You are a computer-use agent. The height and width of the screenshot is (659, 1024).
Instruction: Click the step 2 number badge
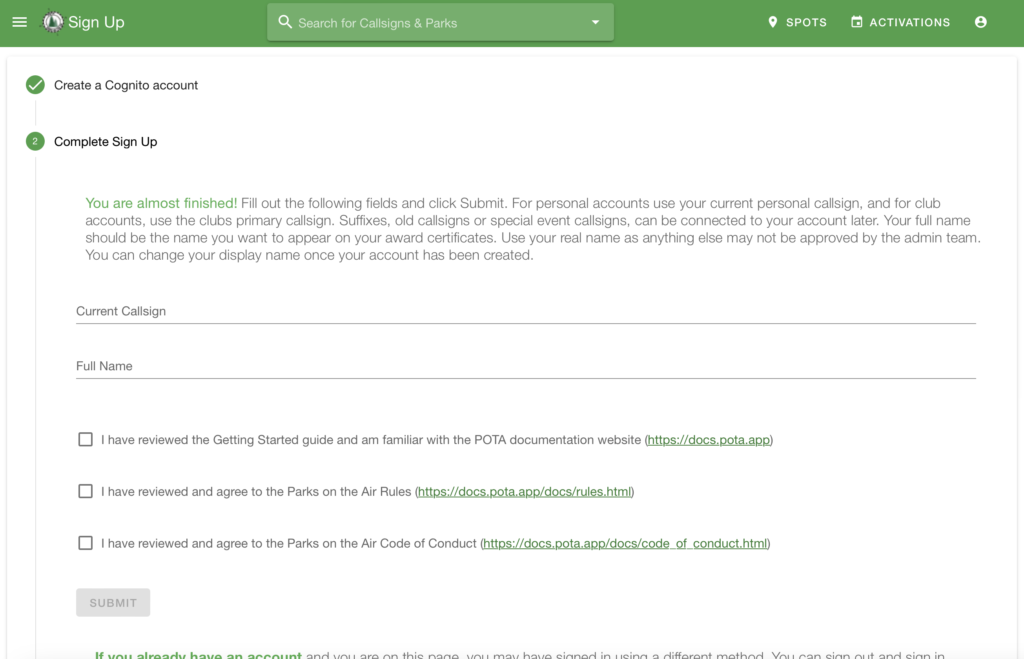point(35,142)
